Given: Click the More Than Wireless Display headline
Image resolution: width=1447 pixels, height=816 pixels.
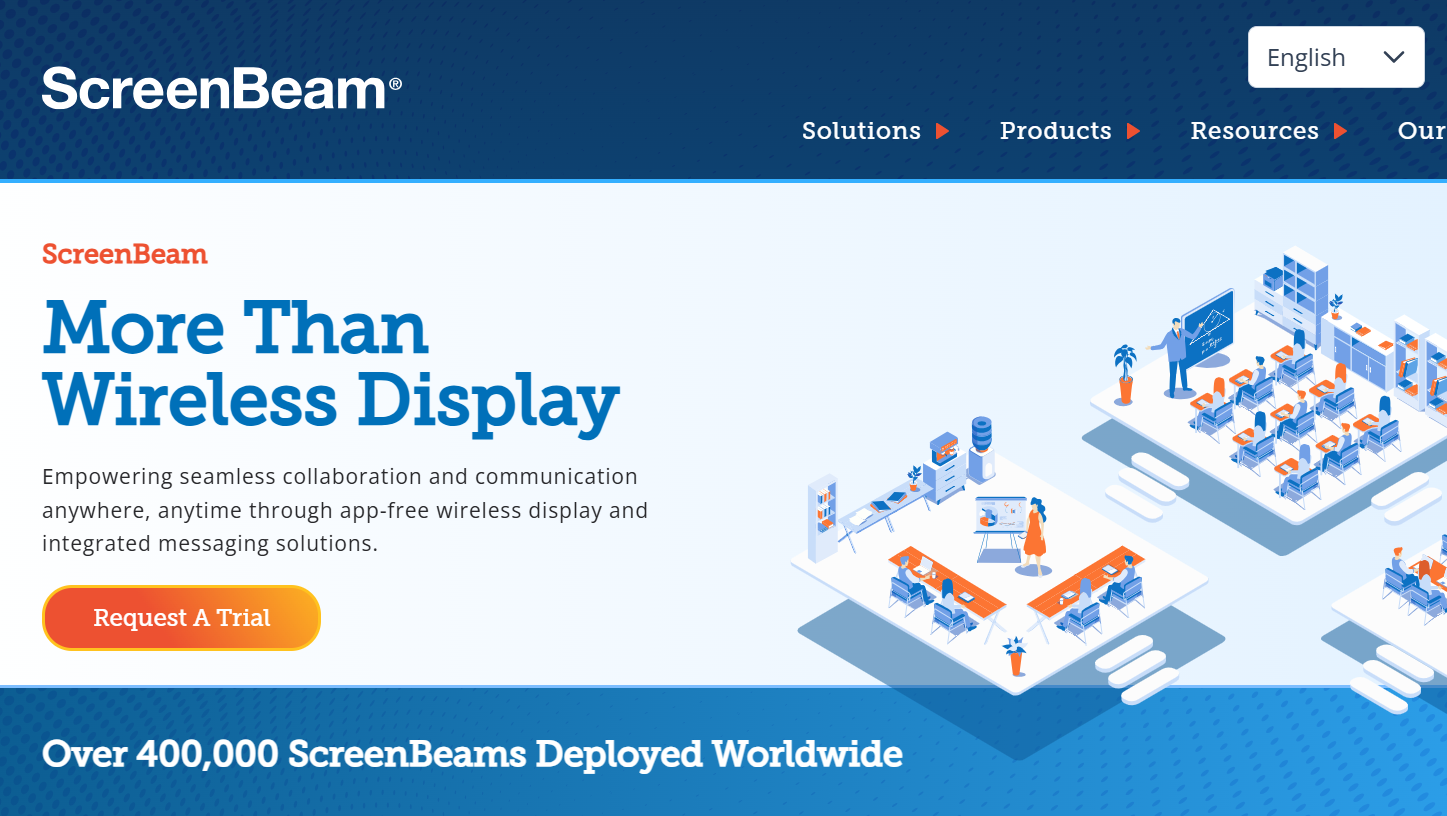Looking at the screenshot, I should click(331, 366).
